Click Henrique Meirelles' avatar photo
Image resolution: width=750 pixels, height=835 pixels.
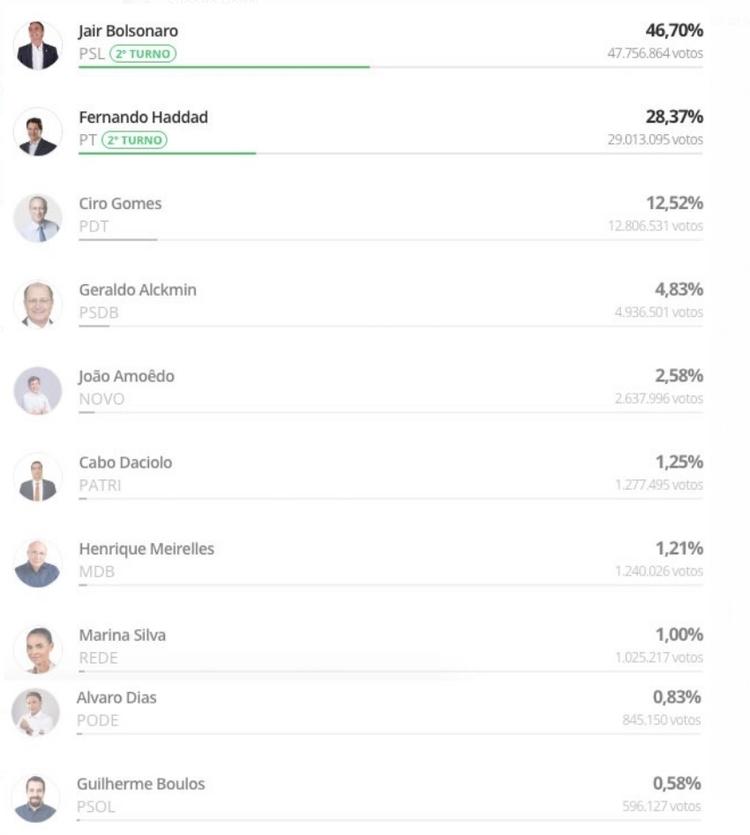click(38, 563)
